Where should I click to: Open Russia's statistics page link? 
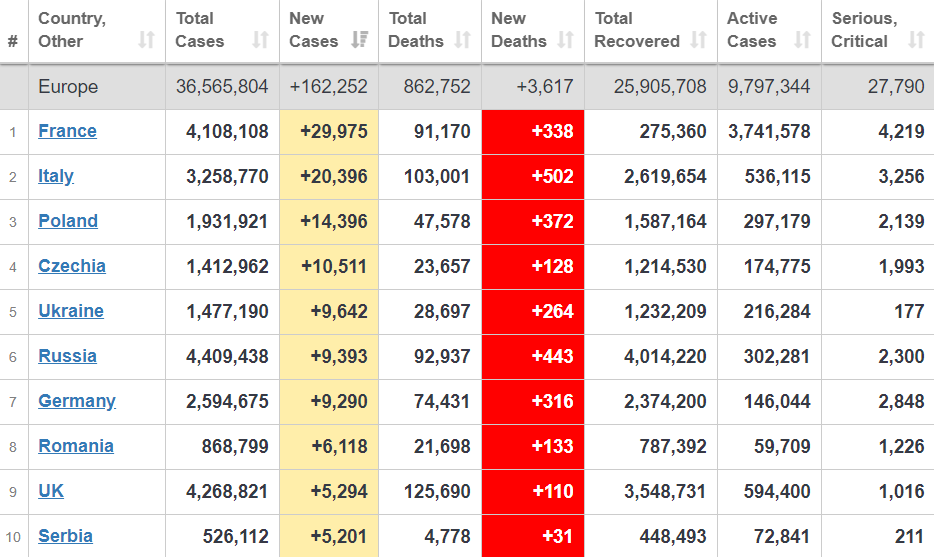click(x=67, y=356)
